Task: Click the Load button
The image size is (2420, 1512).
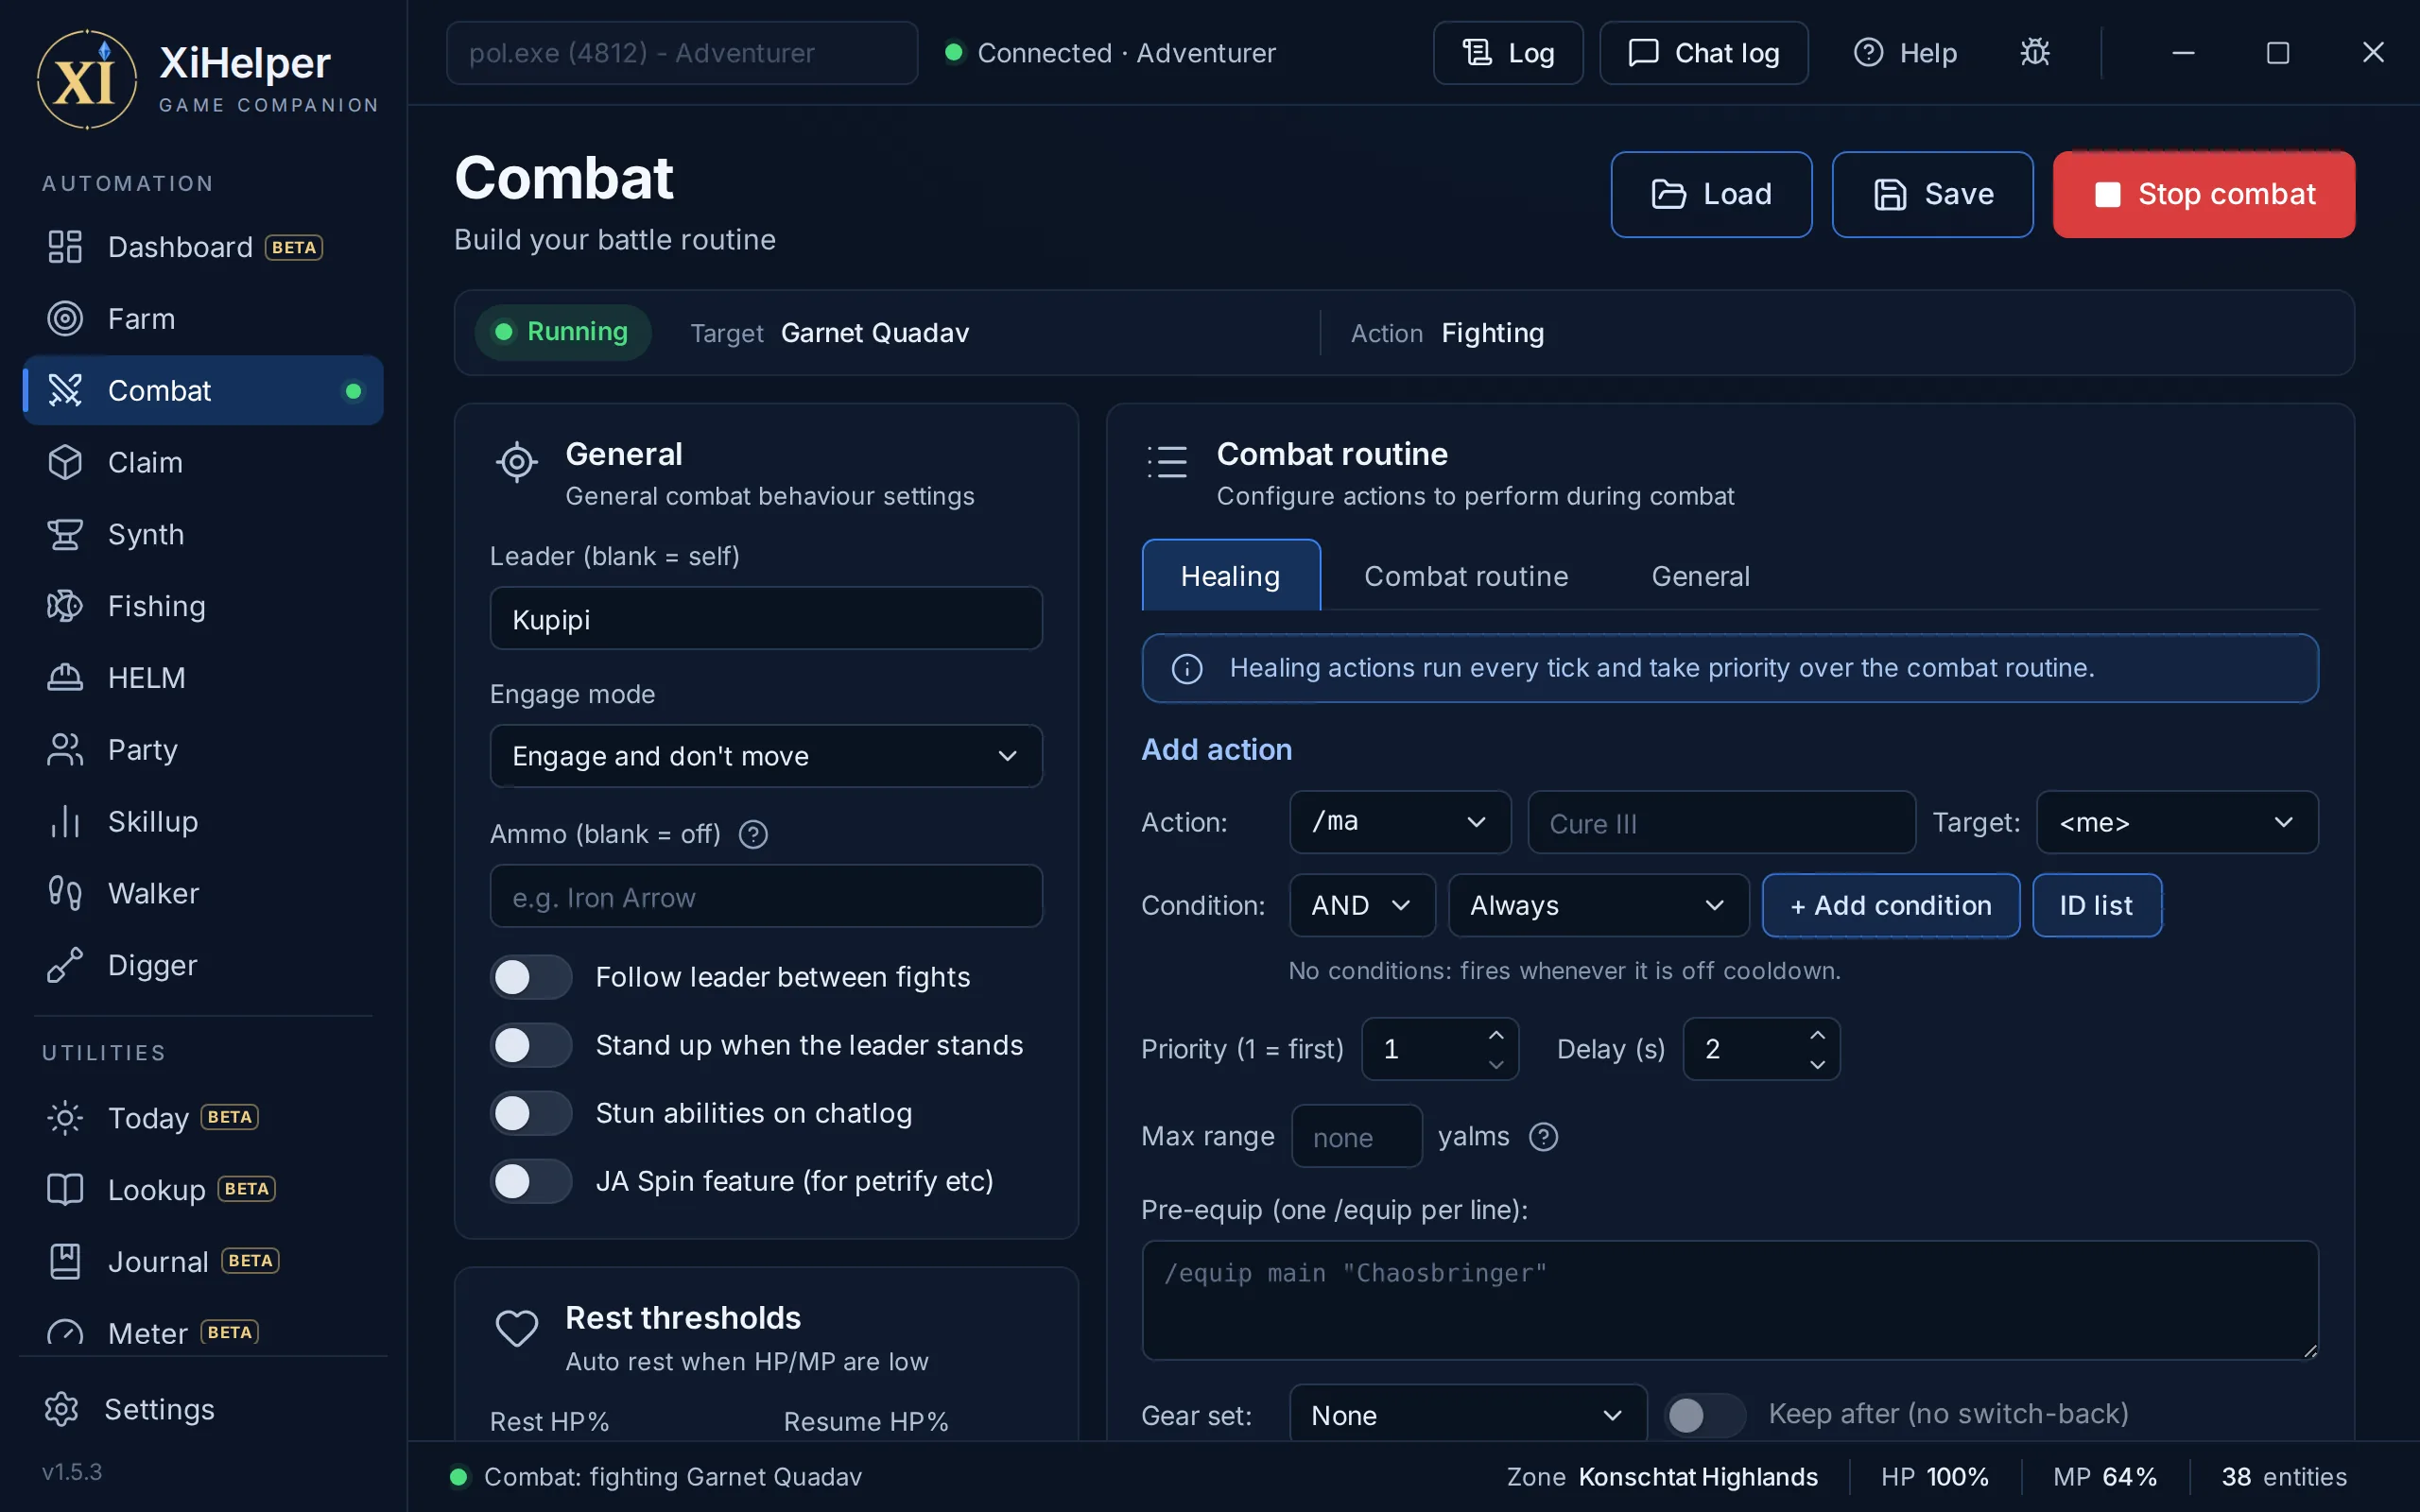Action: point(1711,194)
